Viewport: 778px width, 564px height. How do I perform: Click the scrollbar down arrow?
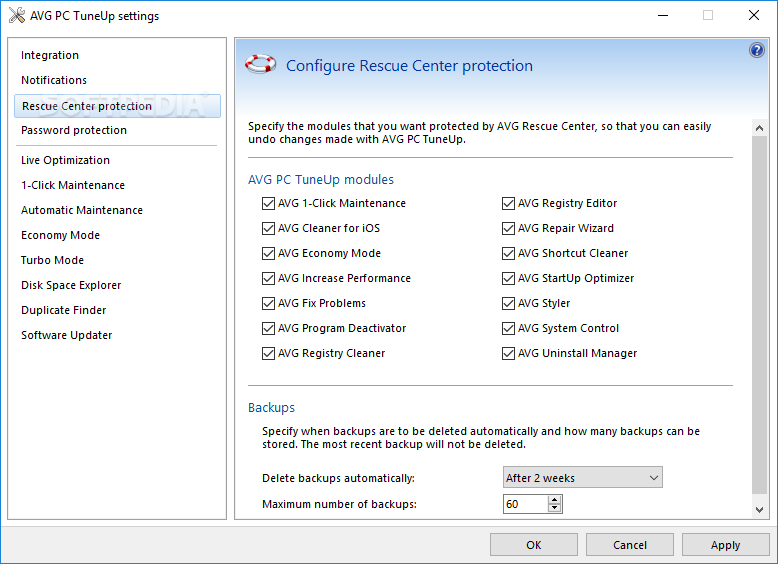click(759, 509)
